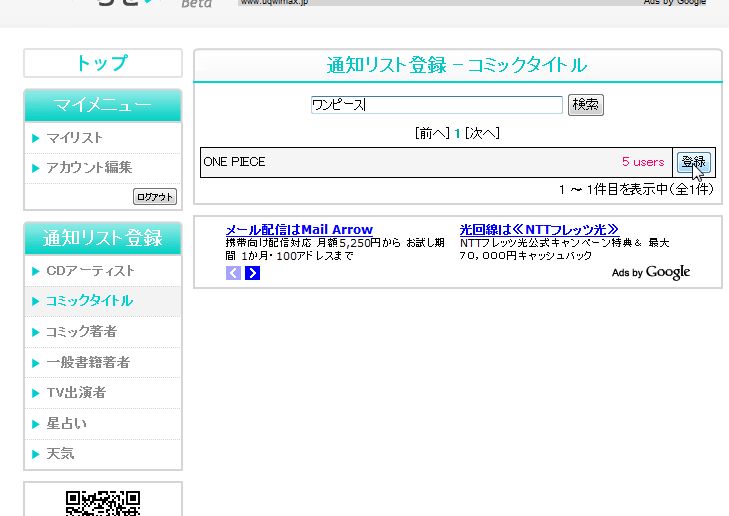Click page number 1 in pagination
729x516 pixels.
pyautogui.click(x=457, y=134)
